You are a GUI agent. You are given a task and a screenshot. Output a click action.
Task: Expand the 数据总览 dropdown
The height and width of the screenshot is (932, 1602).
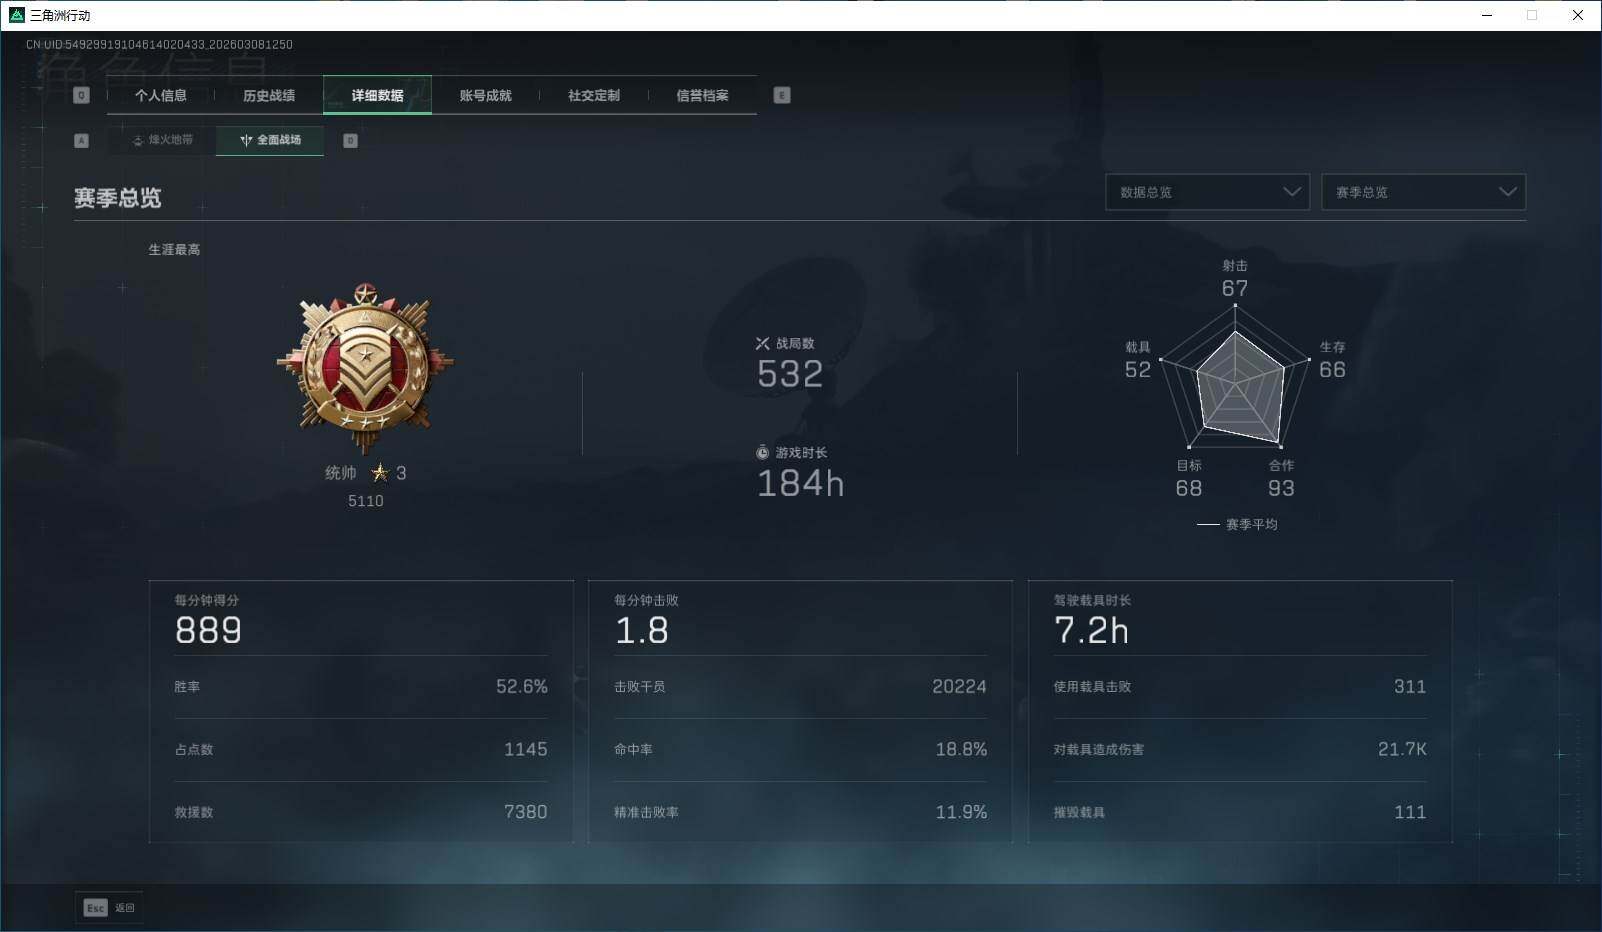(x=1208, y=192)
